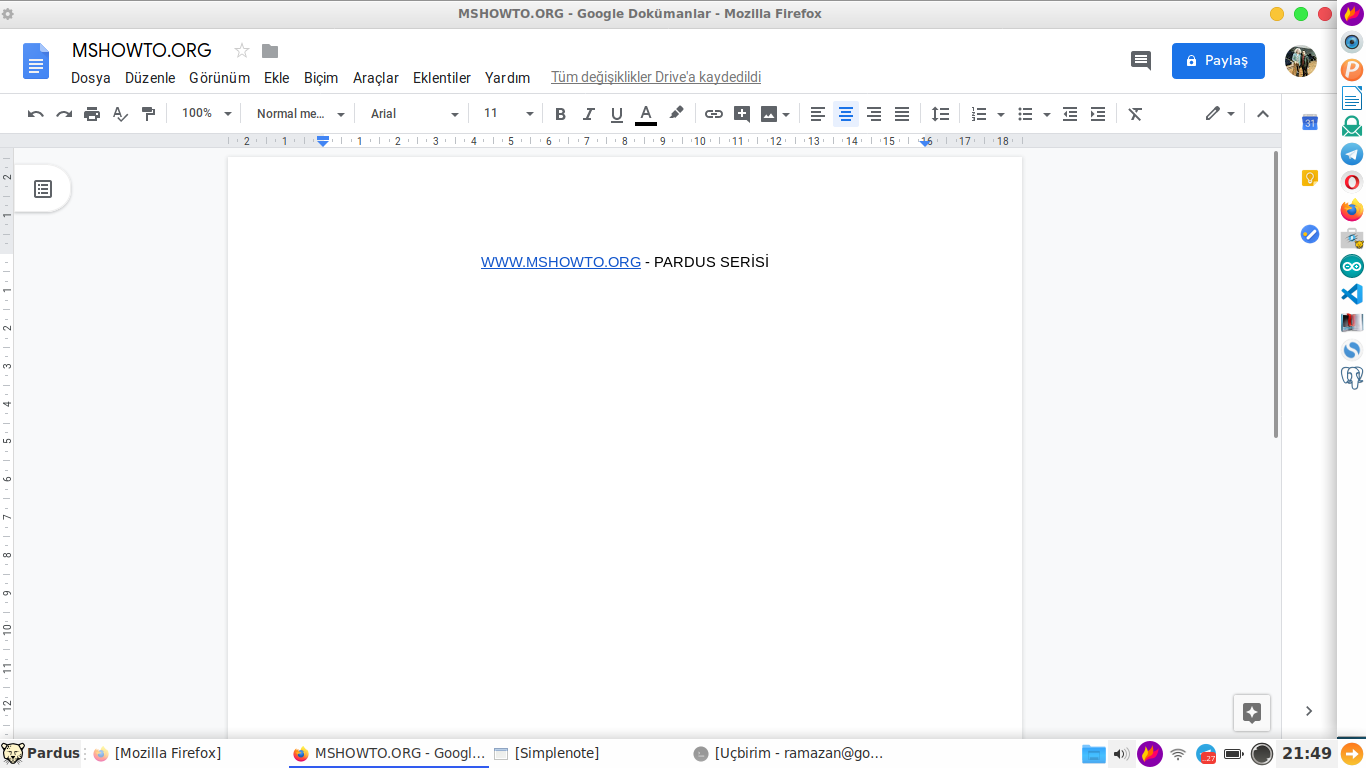Image resolution: width=1366 pixels, height=768 pixels.
Task: Open the WWW.MSHOWTO.ORG hyperlink in document
Action: tap(561, 262)
